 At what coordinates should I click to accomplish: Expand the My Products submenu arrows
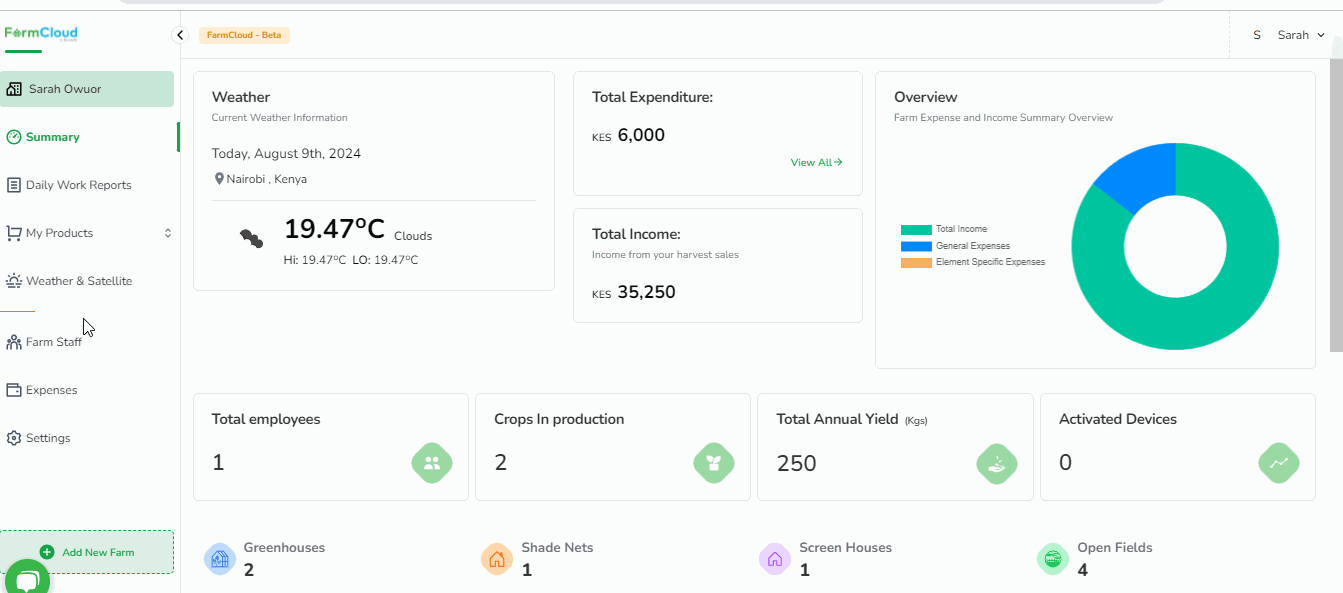click(168, 233)
